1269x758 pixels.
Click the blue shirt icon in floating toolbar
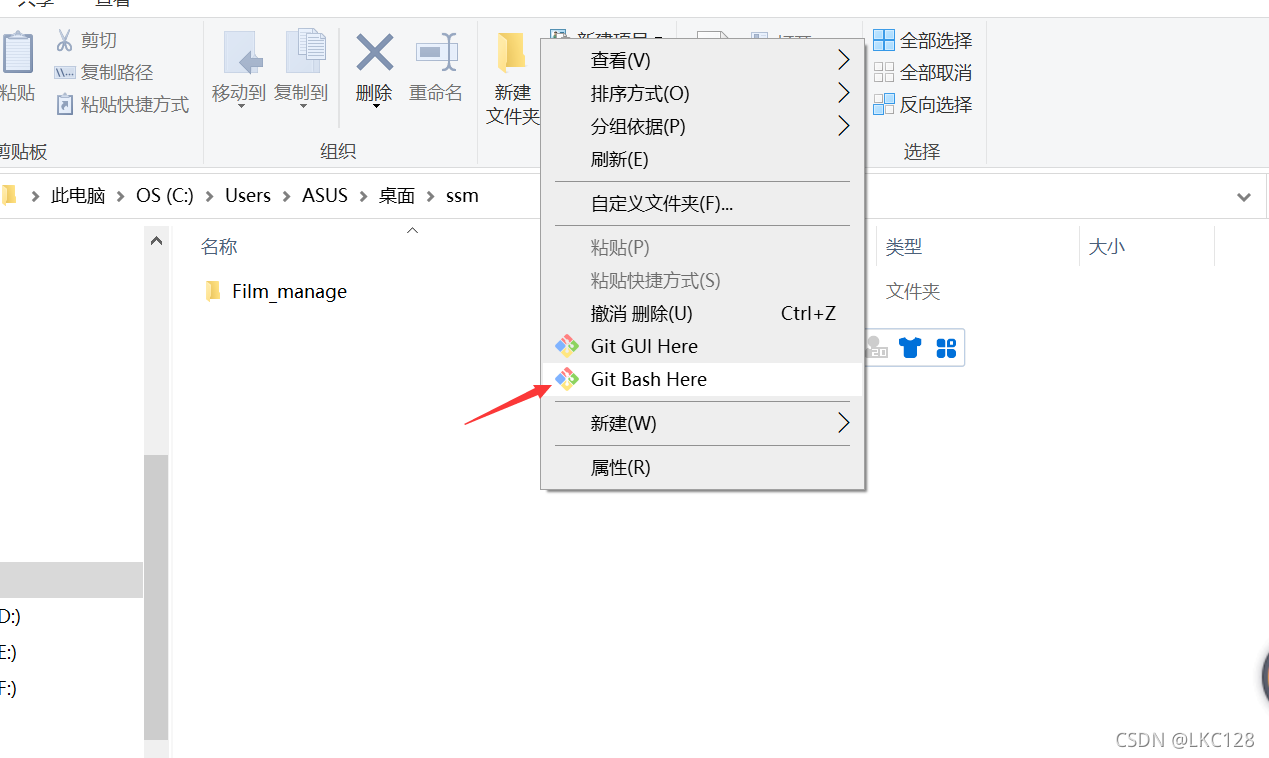909,347
